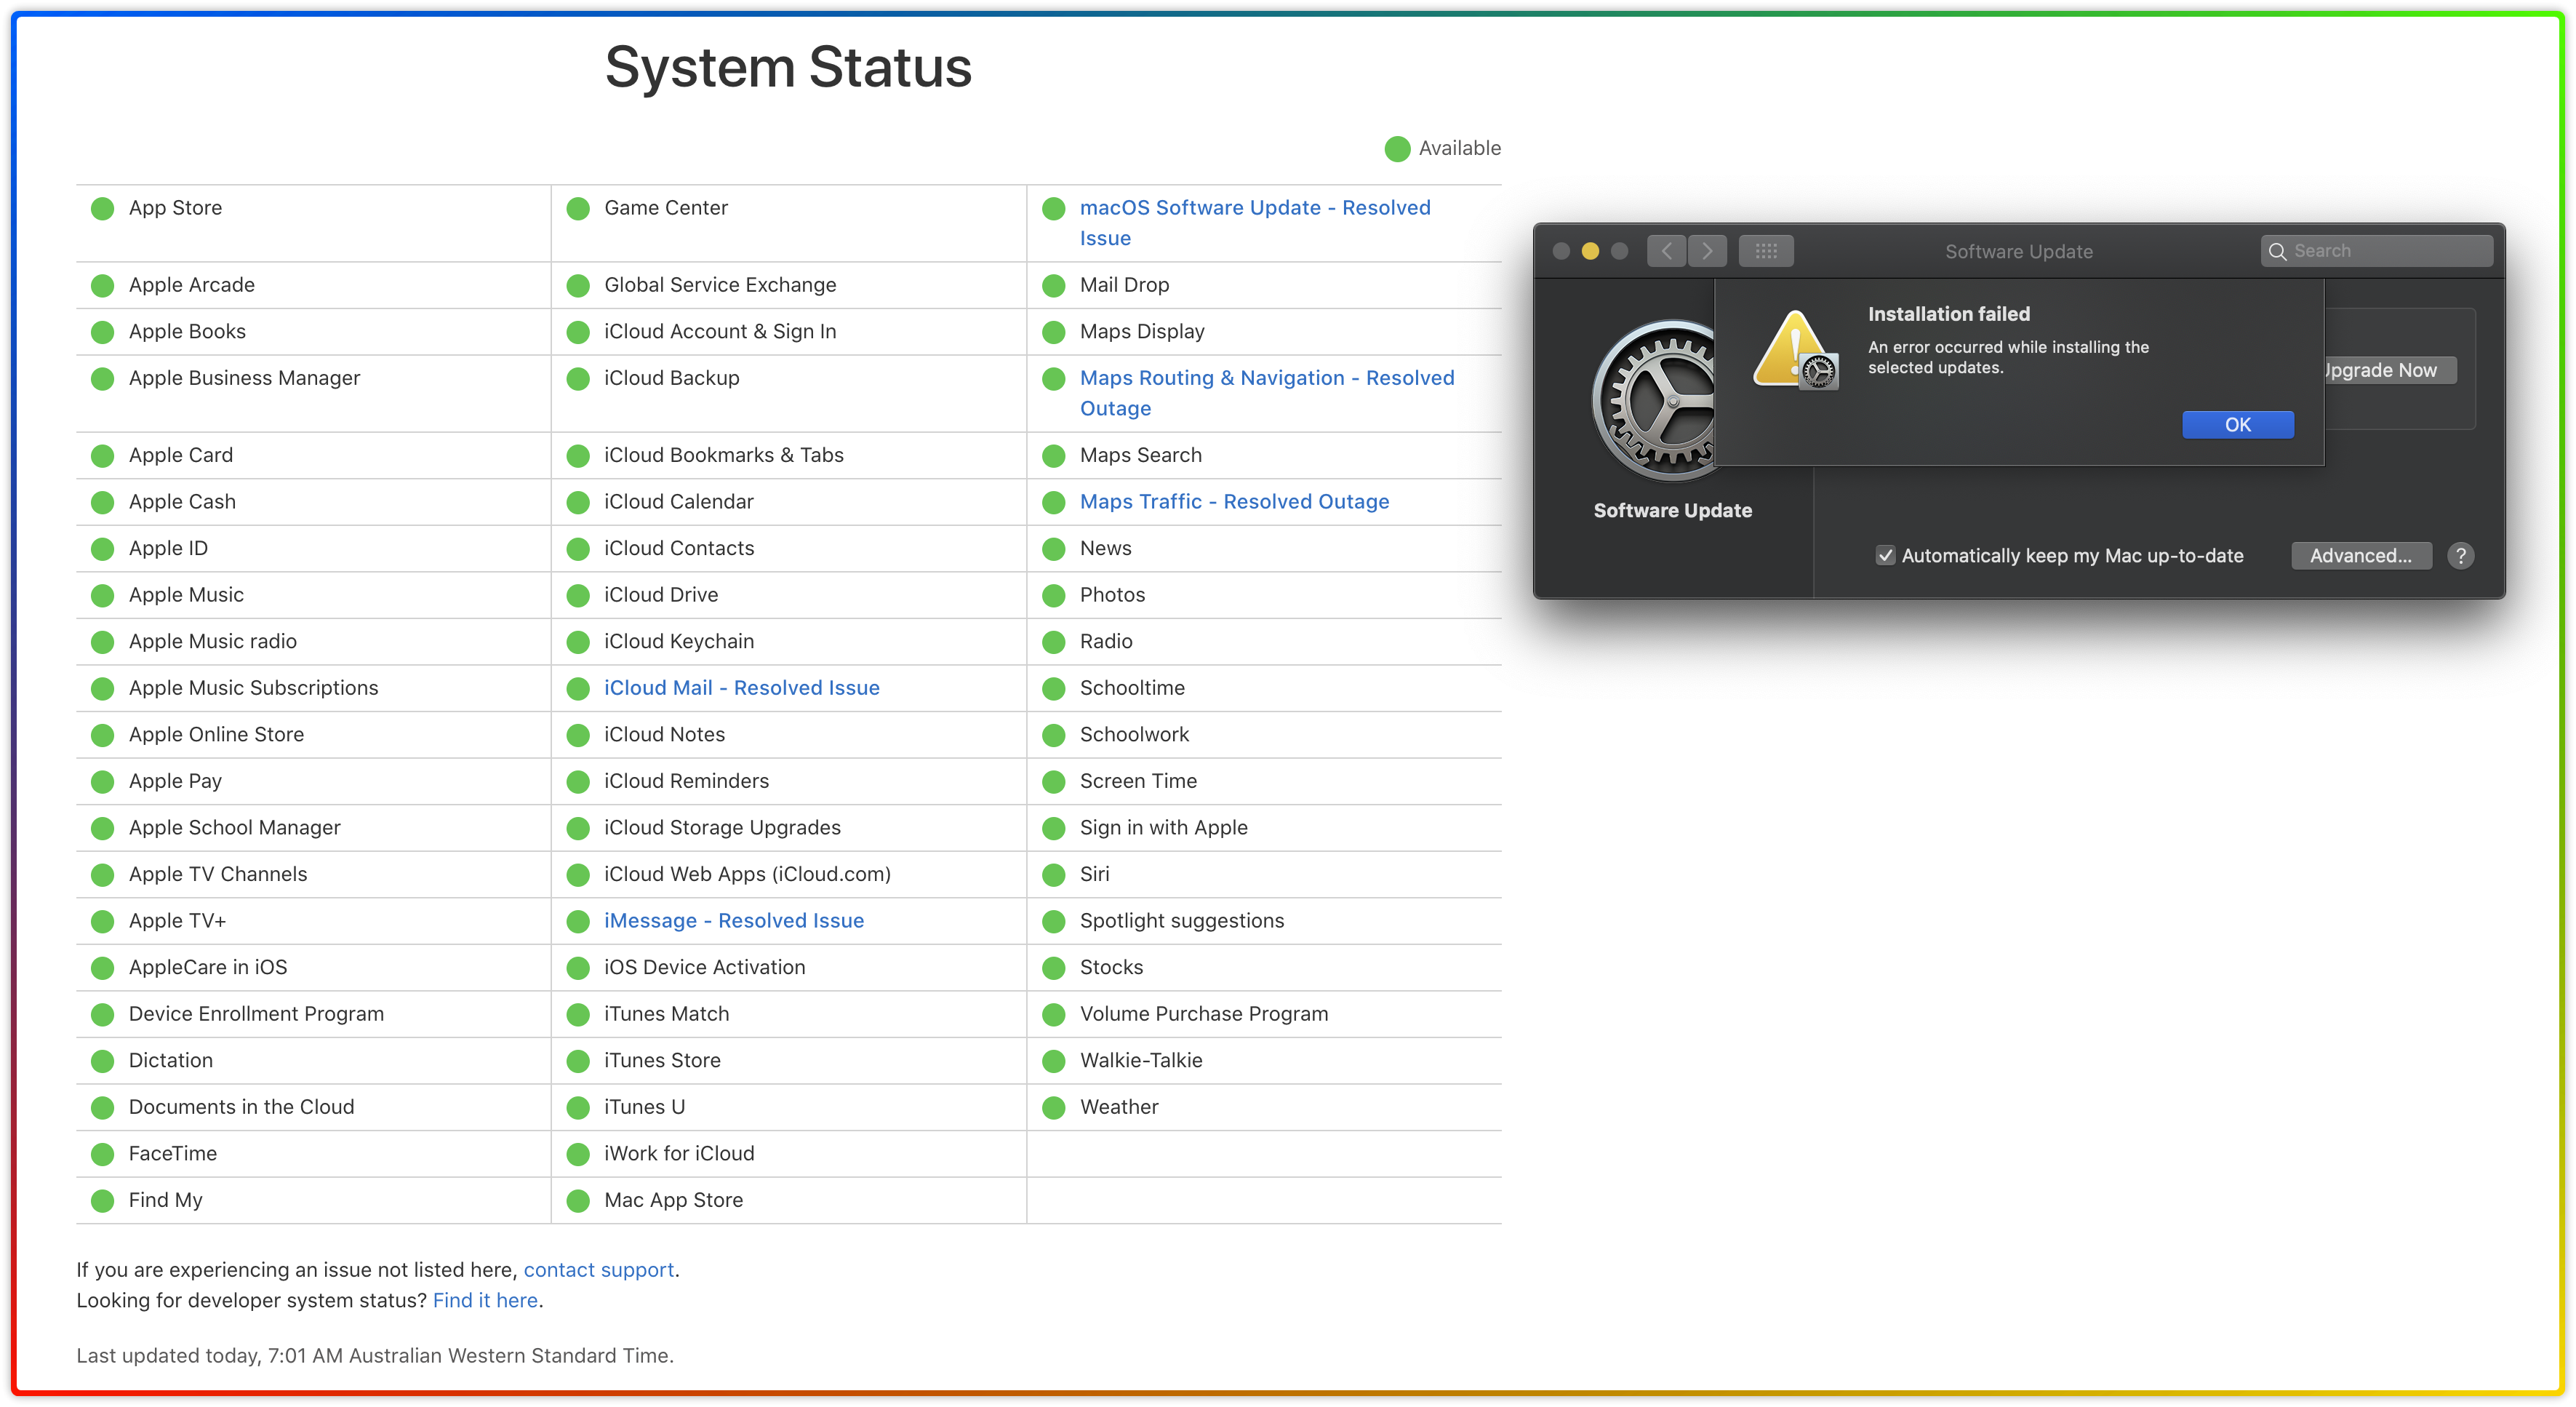This screenshot has height=1407, width=2576.
Task: Click the search magnifier icon
Action: pos(2277,252)
